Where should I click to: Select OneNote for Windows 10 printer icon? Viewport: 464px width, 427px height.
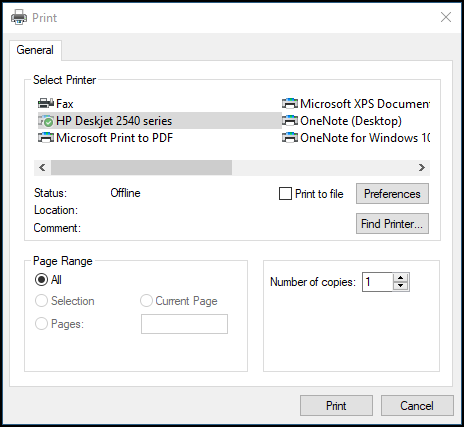coord(290,138)
